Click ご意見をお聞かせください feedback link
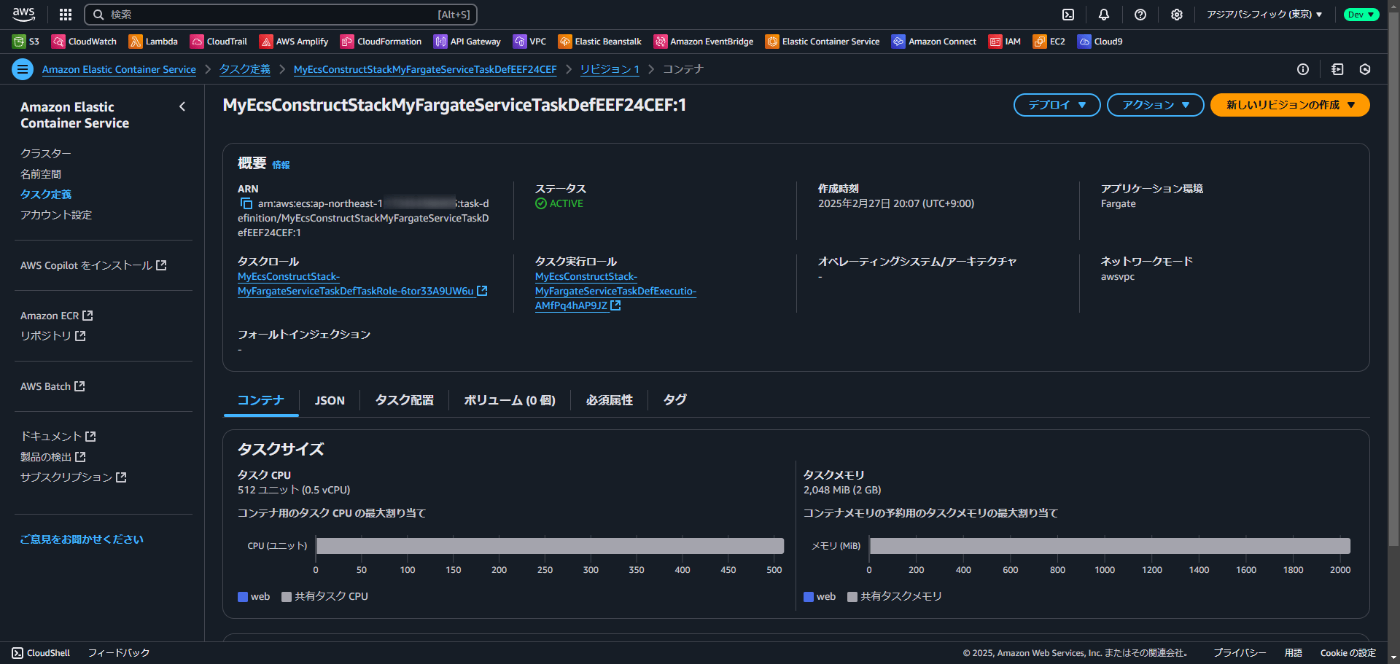This screenshot has height=664, width=1400. [82, 539]
